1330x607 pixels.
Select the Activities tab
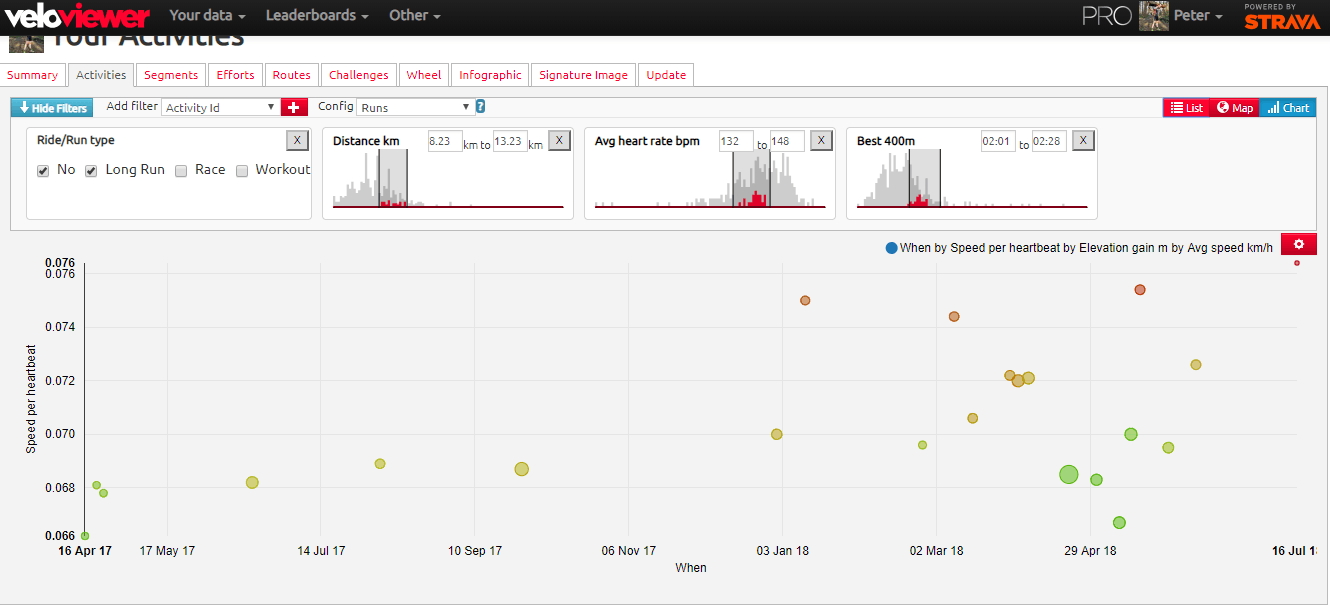pyautogui.click(x=101, y=75)
